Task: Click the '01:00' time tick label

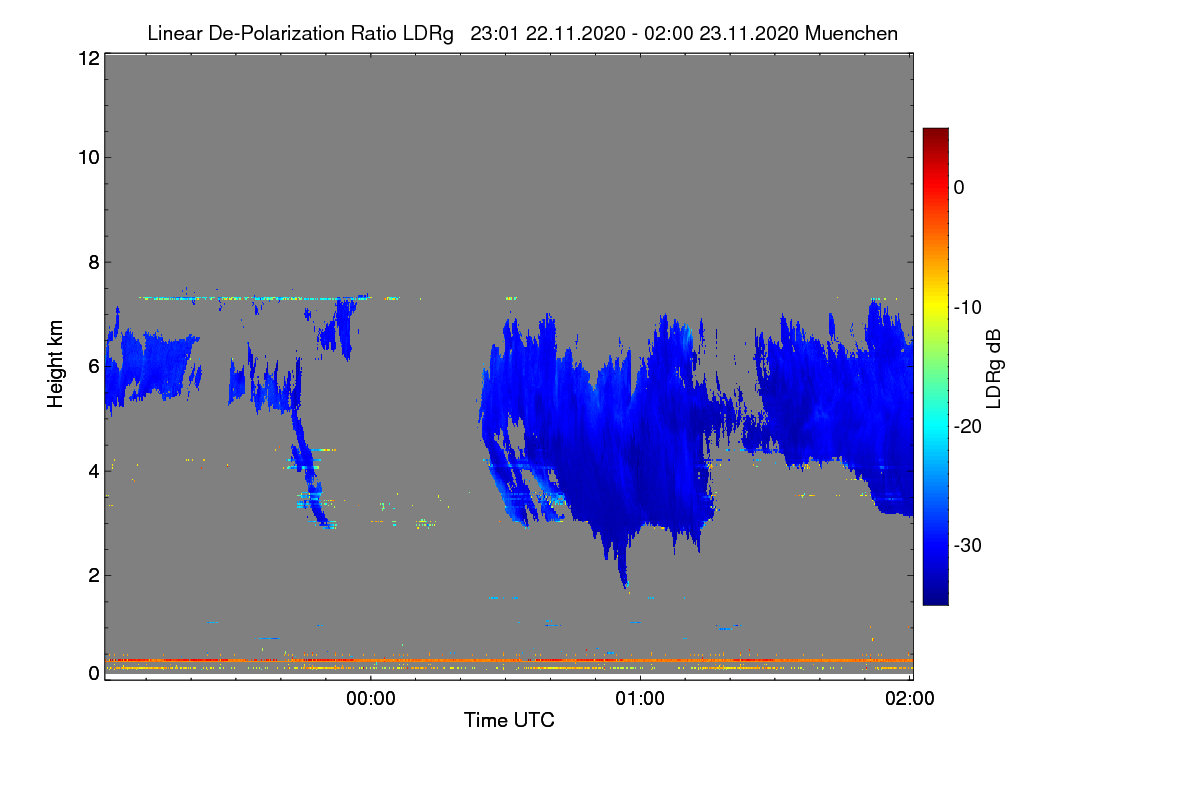Action: point(640,700)
